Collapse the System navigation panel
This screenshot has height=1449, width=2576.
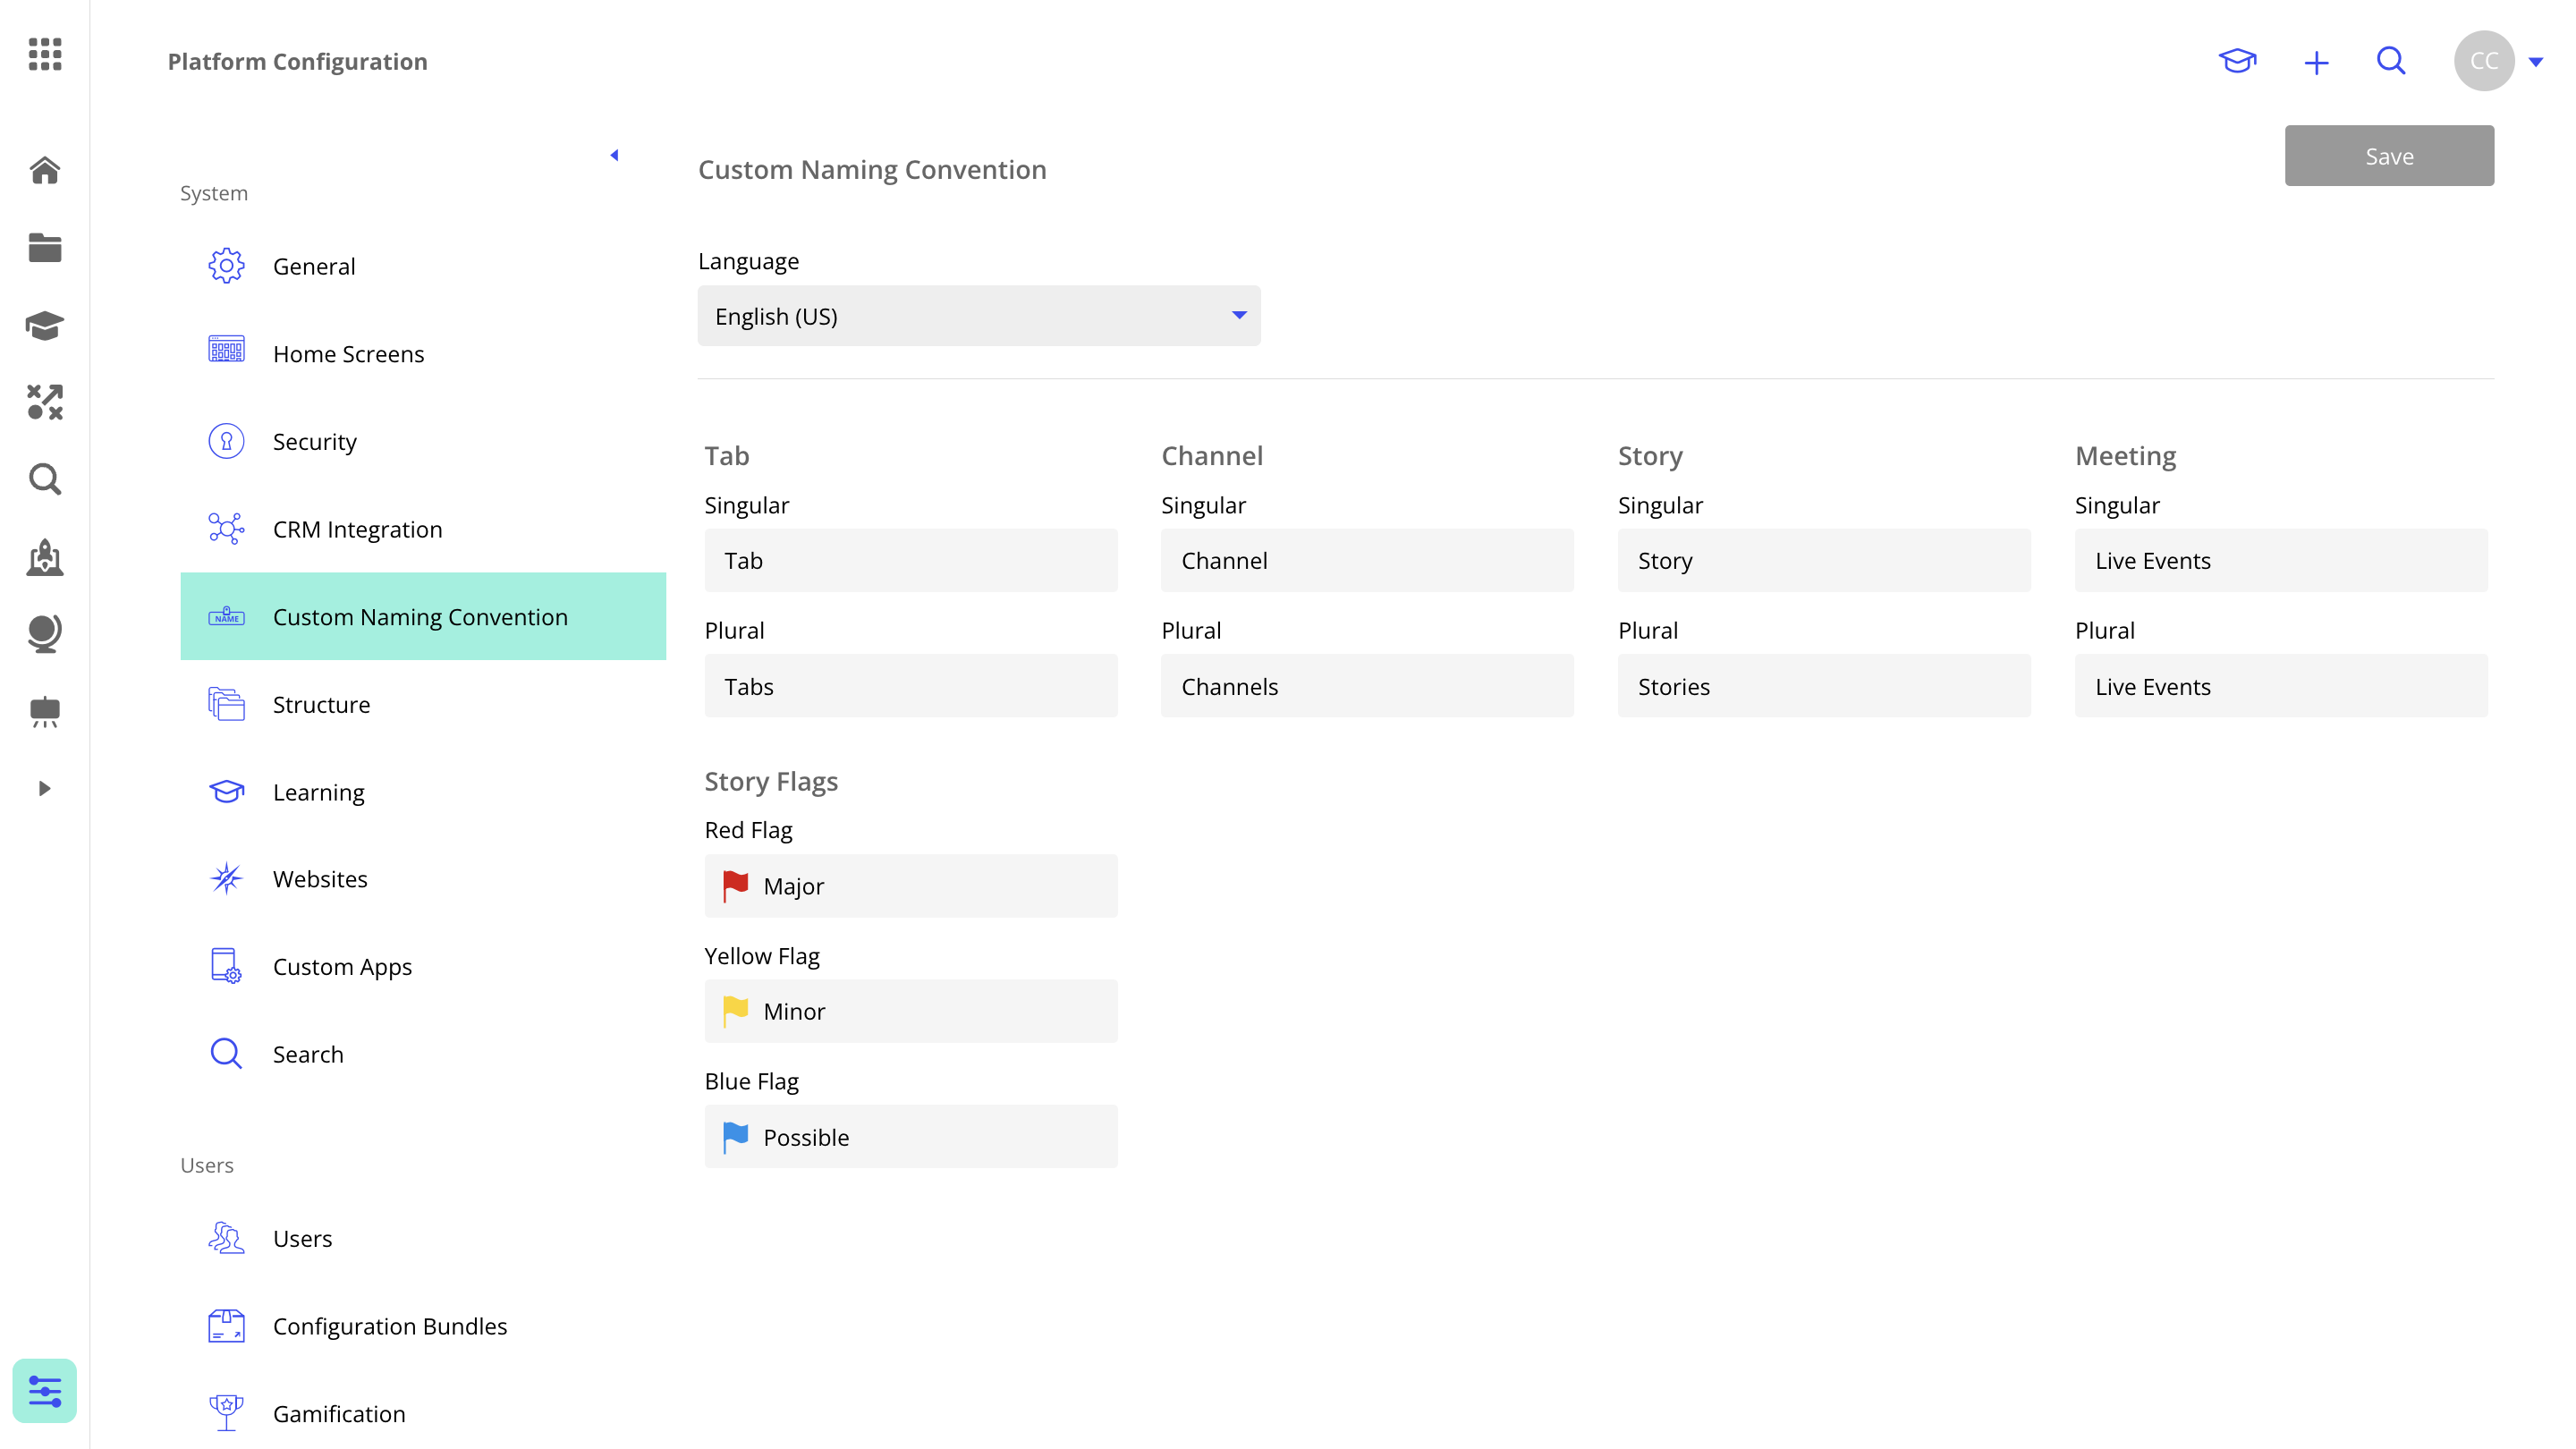tap(614, 155)
